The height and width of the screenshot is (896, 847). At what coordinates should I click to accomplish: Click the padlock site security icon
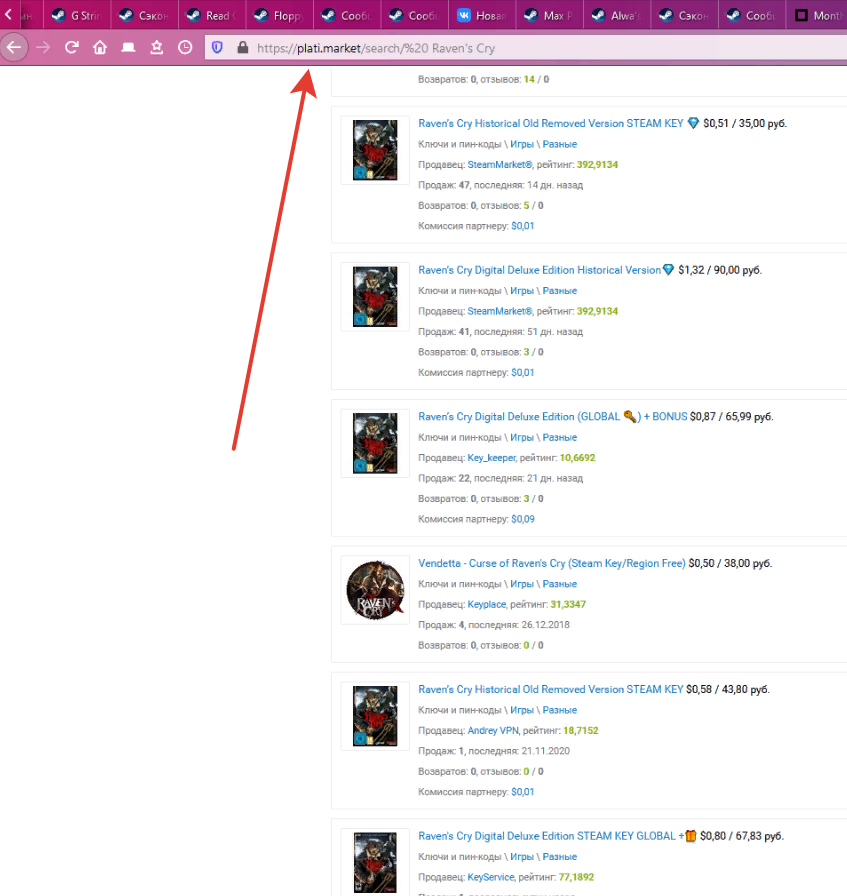243,47
